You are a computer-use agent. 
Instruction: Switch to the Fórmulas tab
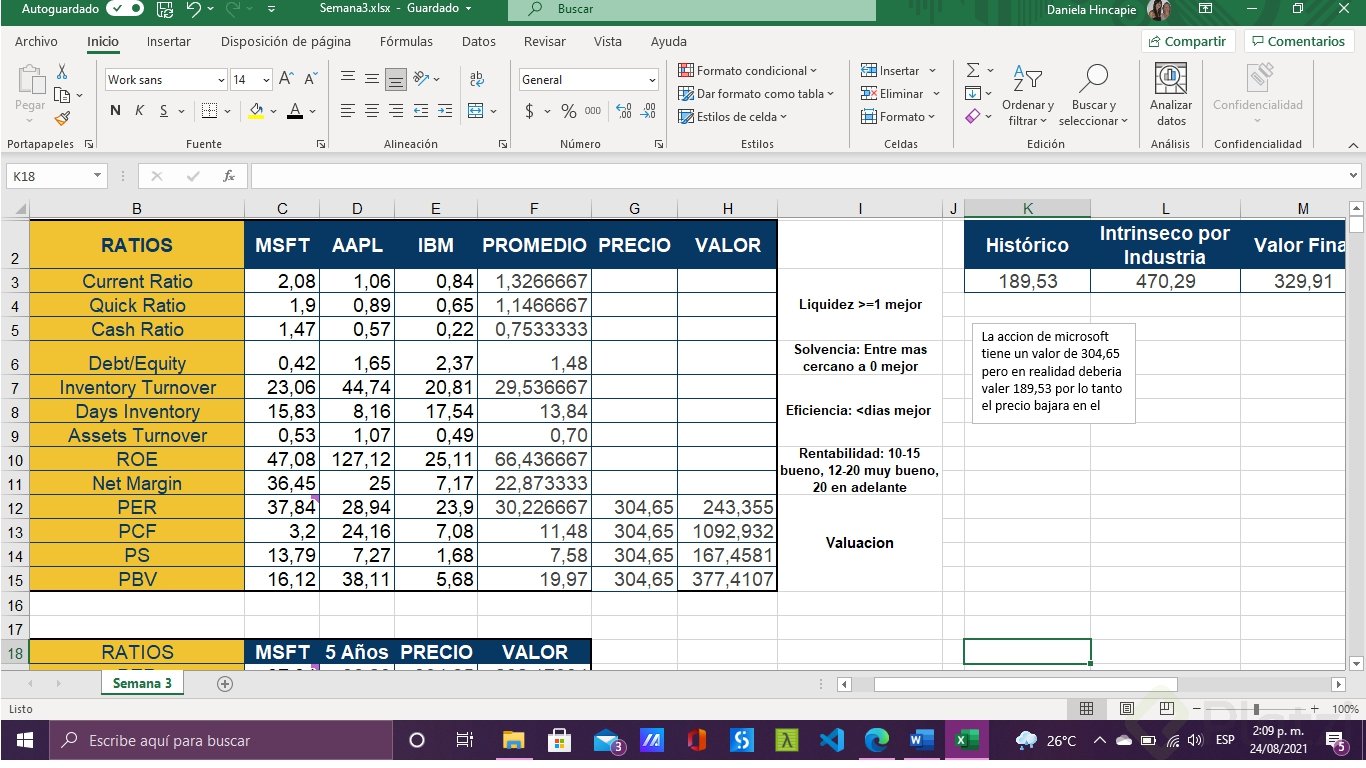pos(406,42)
